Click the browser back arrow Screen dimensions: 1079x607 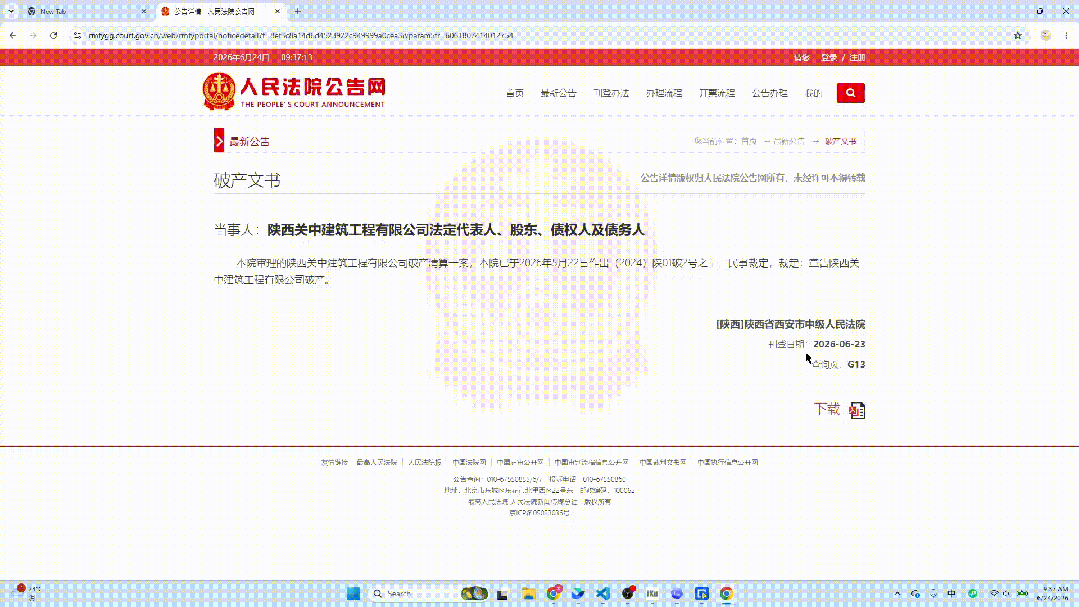coord(13,35)
